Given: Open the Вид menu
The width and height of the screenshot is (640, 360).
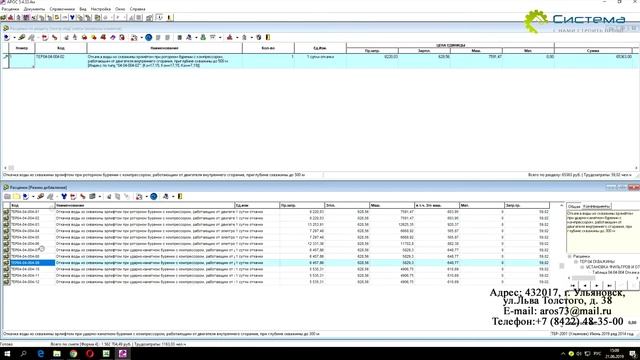Looking at the screenshot, I should [x=83, y=9].
